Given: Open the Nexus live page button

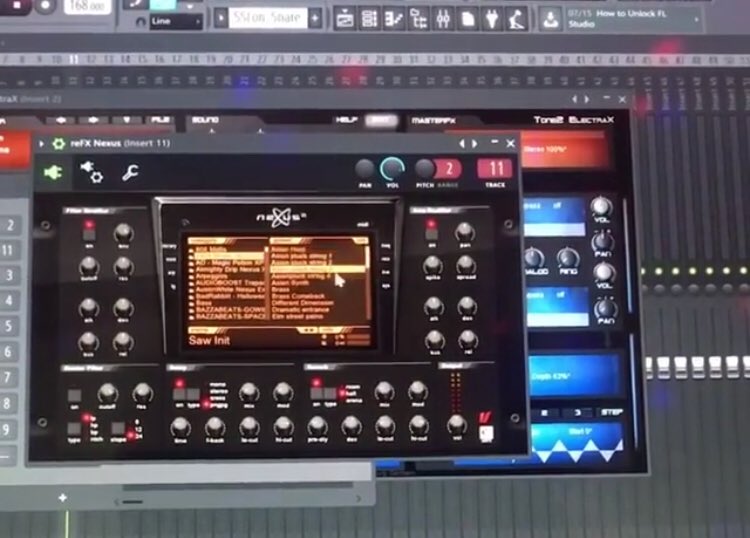Looking at the screenshot, I should pos(386,272).
